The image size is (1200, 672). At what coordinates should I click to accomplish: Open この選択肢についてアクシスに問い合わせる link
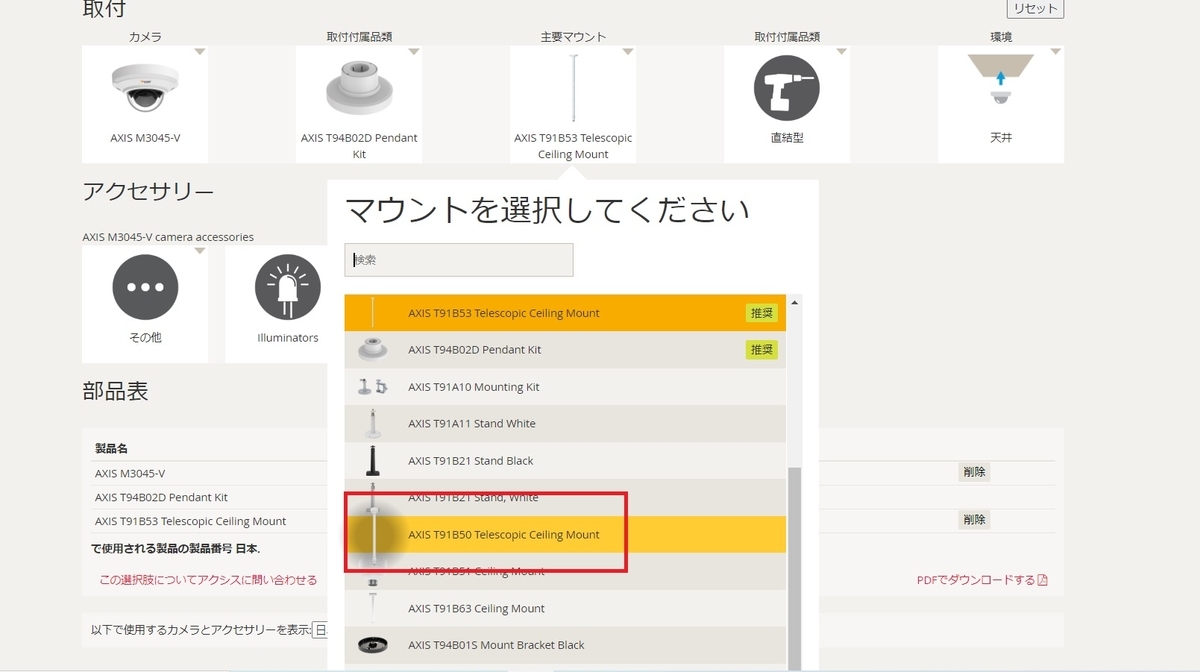pyautogui.click(x=208, y=580)
